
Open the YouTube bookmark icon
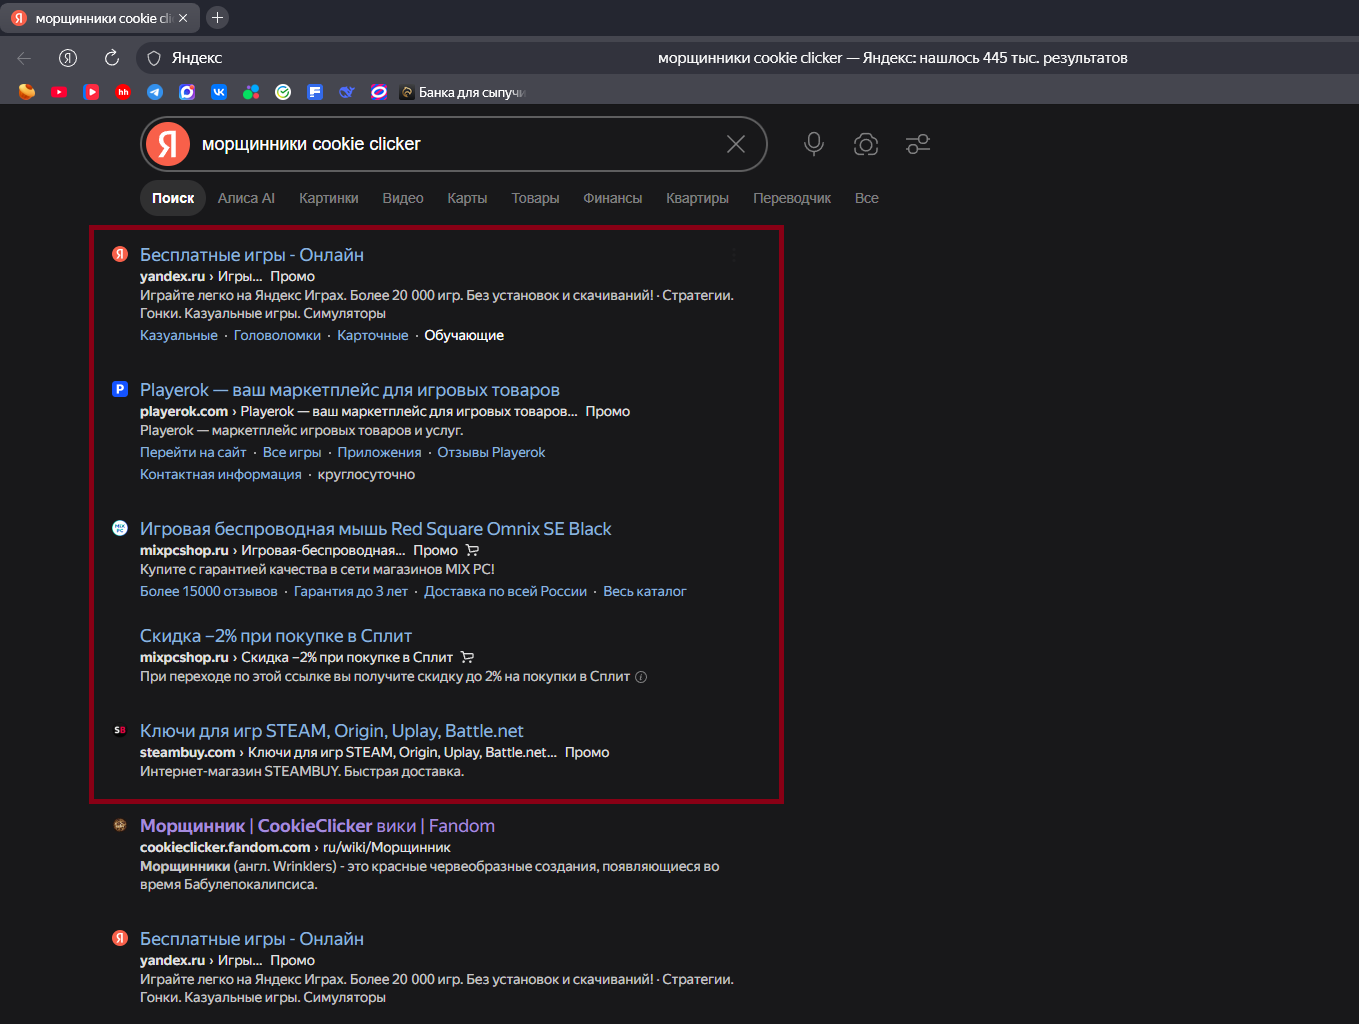click(x=59, y=92)
